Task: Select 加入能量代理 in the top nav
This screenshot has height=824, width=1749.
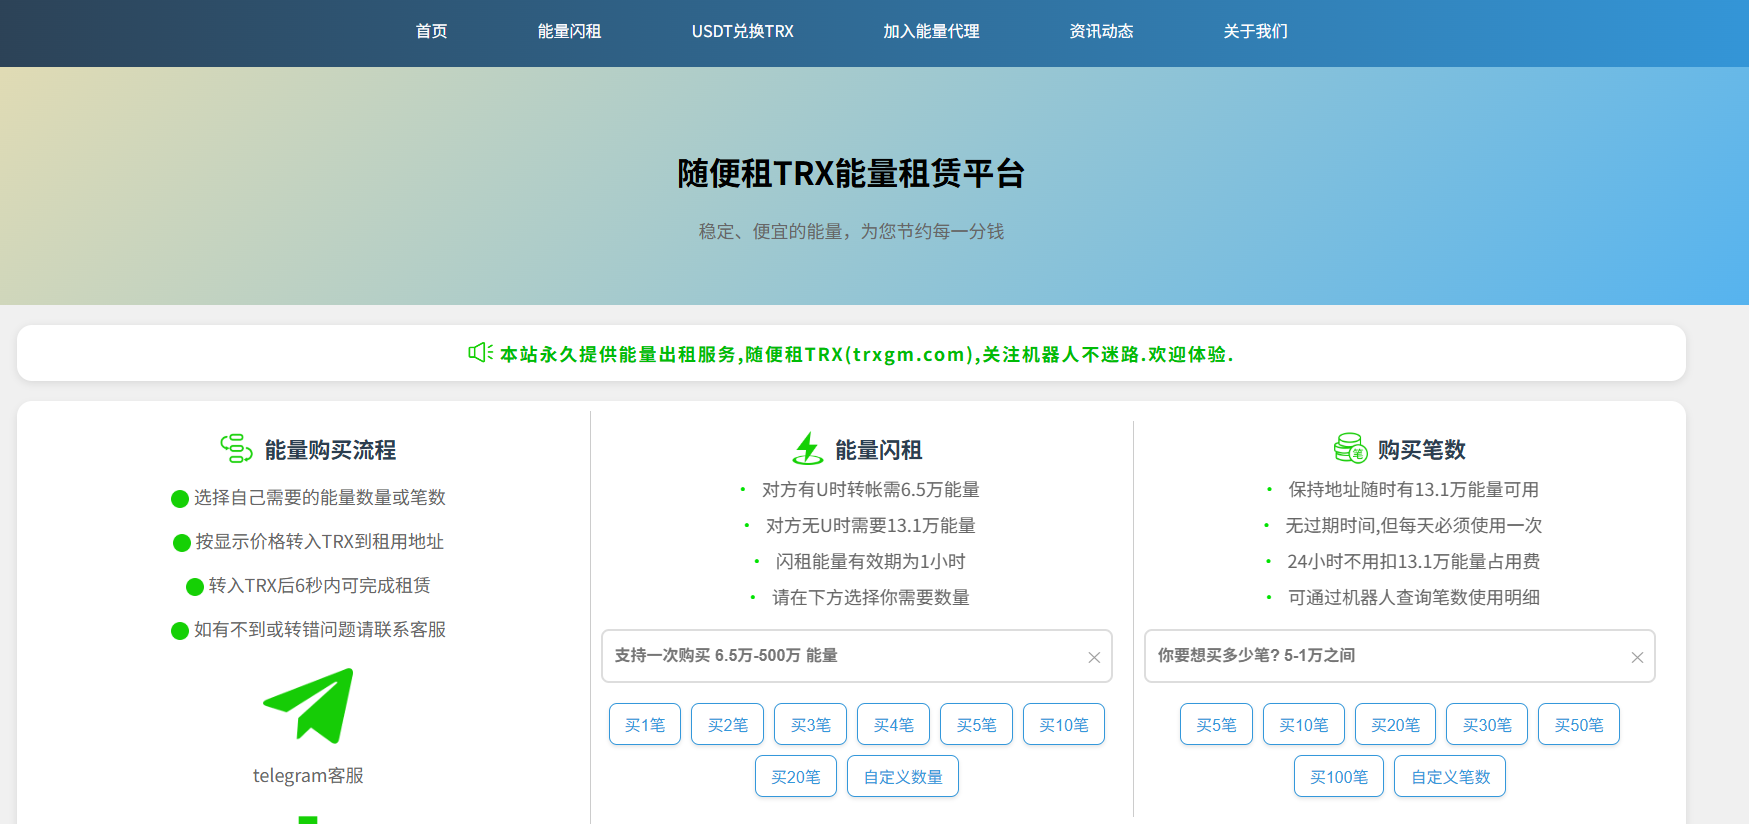Action: [x=931, y=31]
